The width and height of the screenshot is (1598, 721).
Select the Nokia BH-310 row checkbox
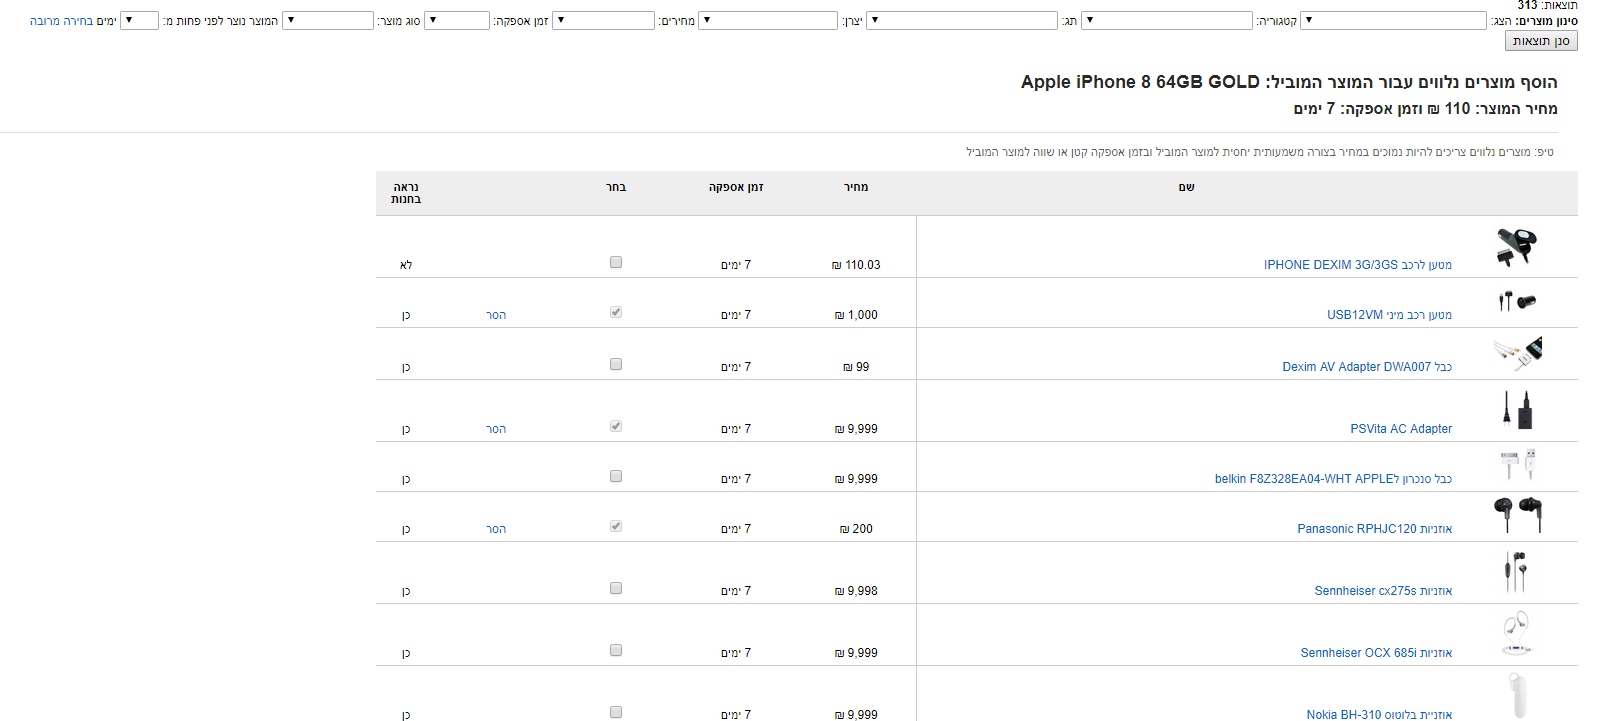pos(616,712)
